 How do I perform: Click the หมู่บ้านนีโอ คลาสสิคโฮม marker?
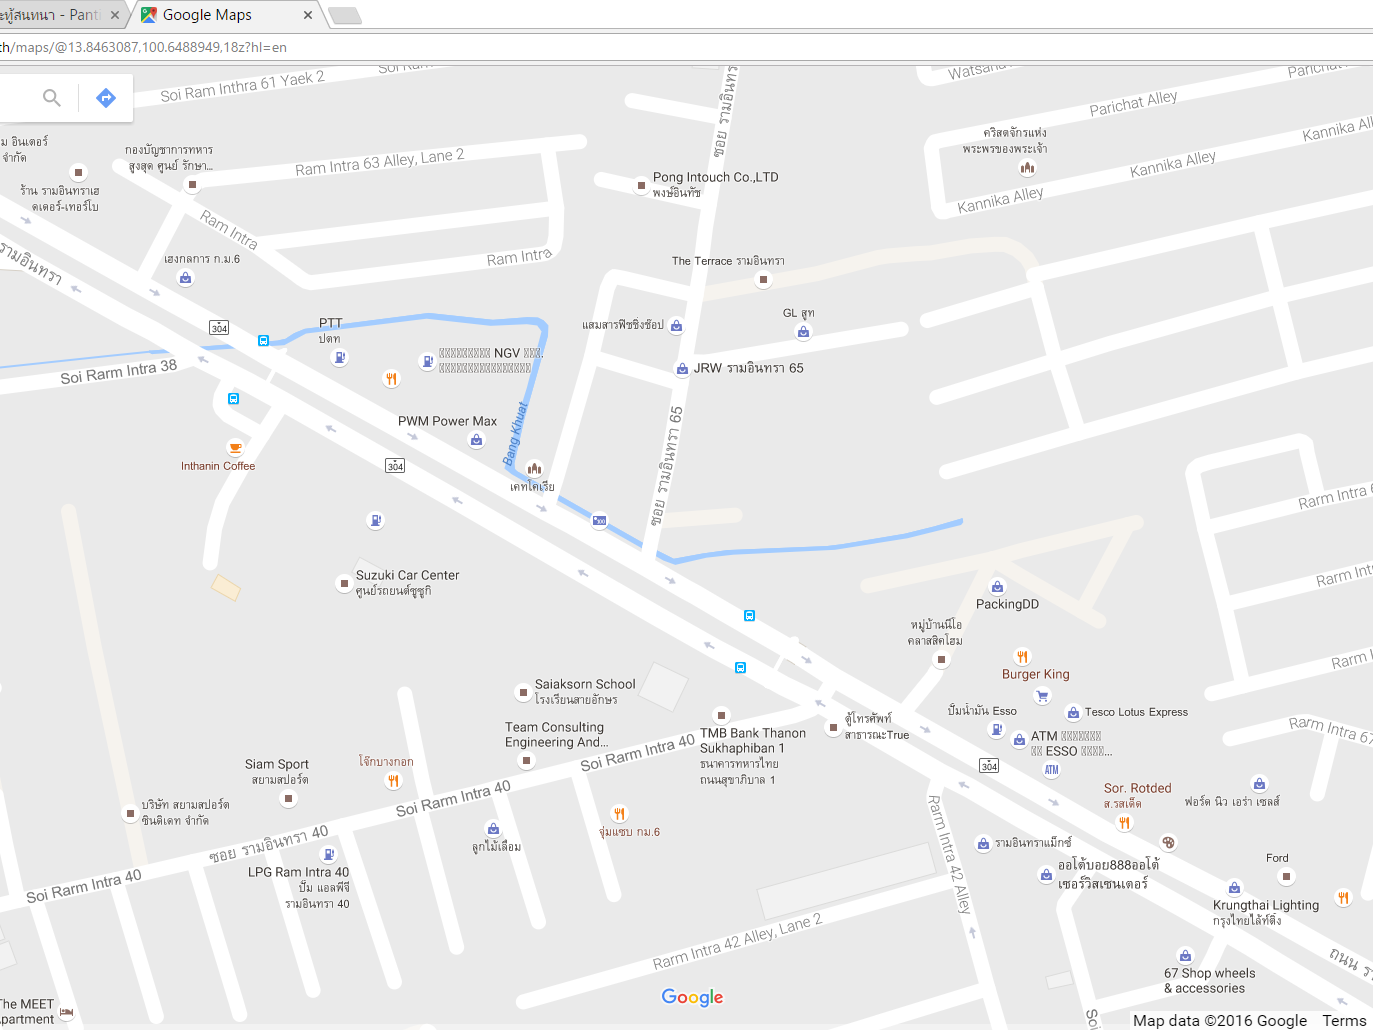(941, 659)
